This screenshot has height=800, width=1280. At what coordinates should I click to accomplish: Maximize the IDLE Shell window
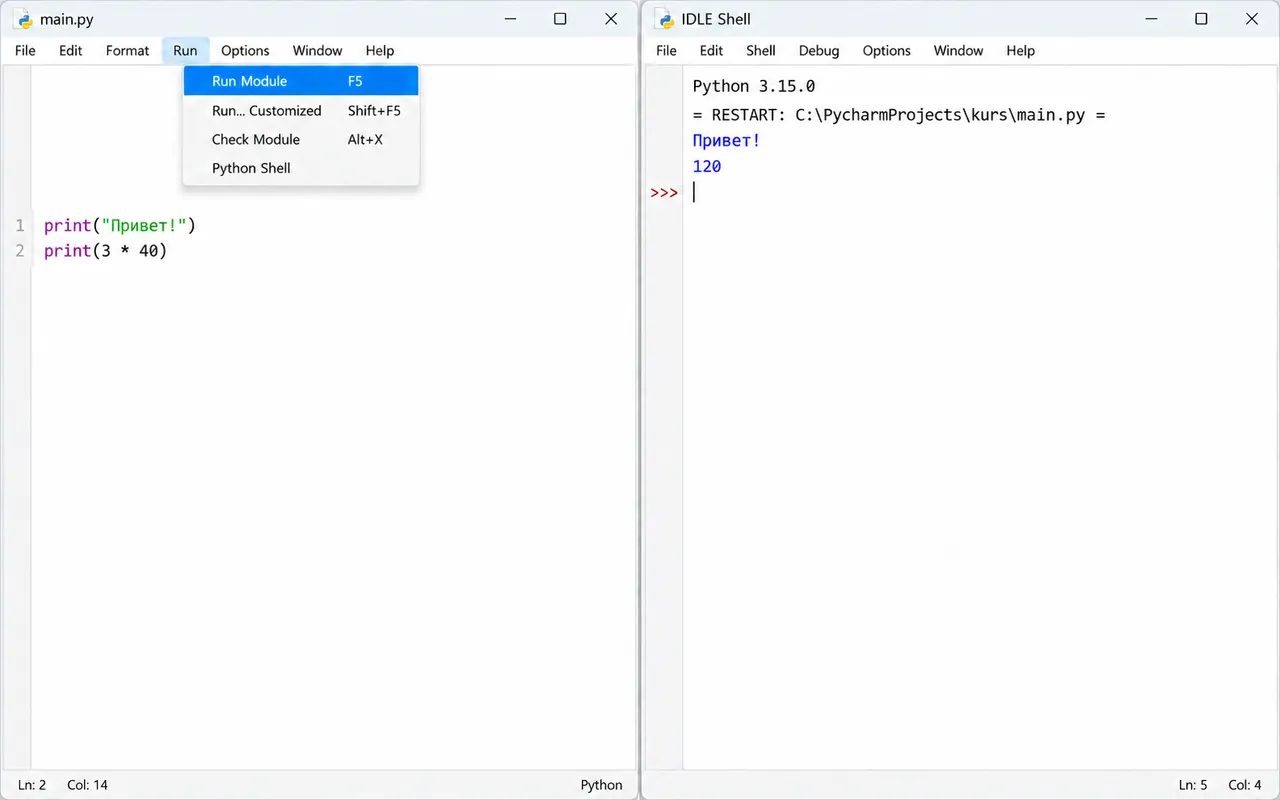[1201, 19]
